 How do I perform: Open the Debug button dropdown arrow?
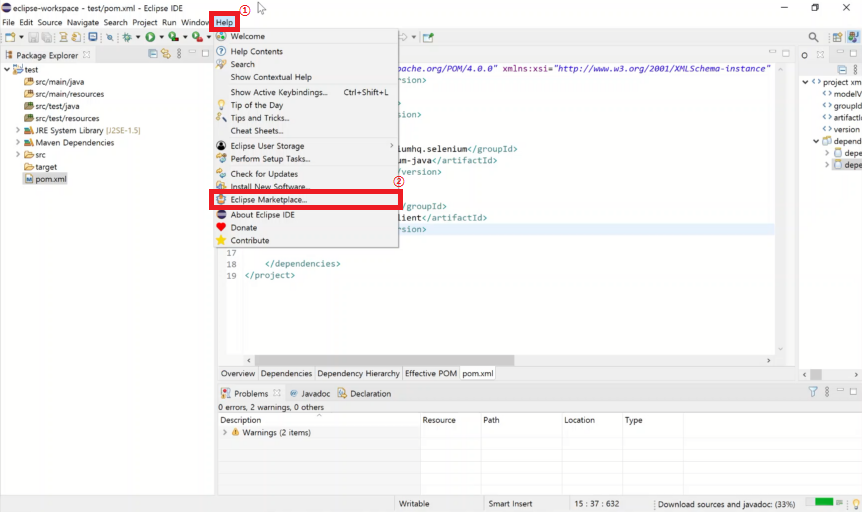pyautogui.click(x=137, y=37)
